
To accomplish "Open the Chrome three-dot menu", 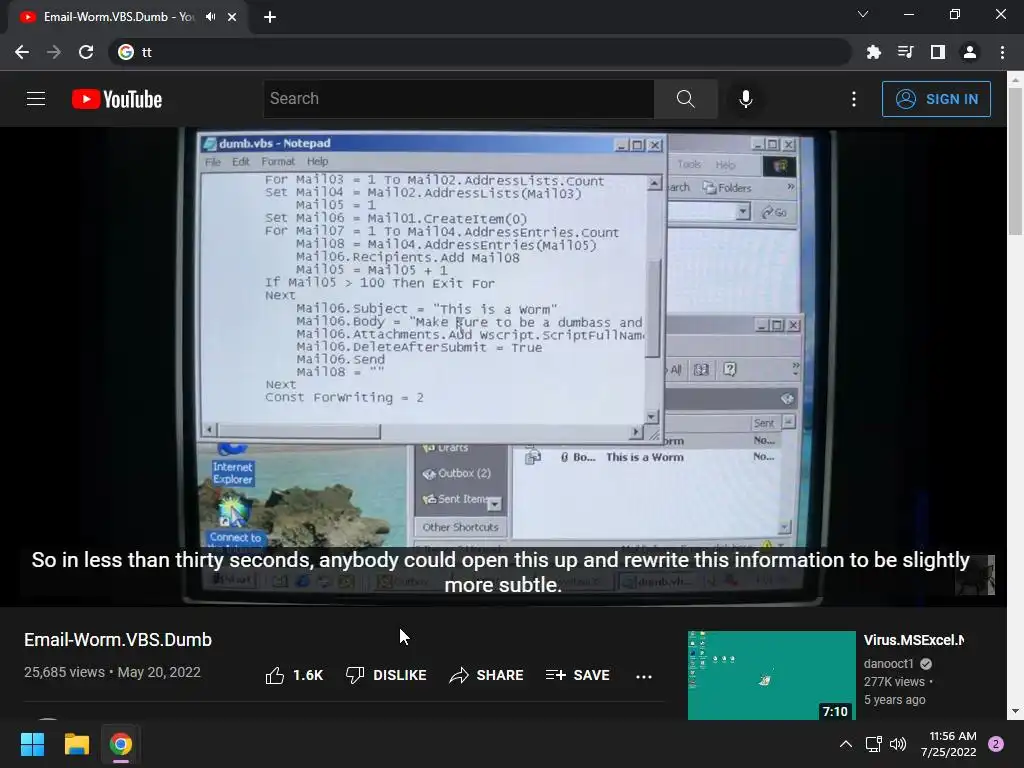I will pyautogui.click(x=1002, y=52).
